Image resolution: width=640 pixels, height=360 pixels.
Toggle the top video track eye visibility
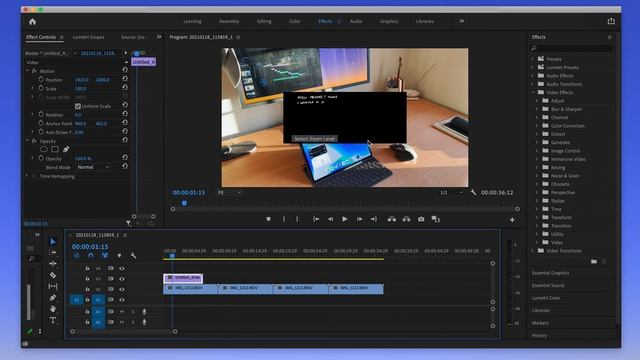(122, 269)
